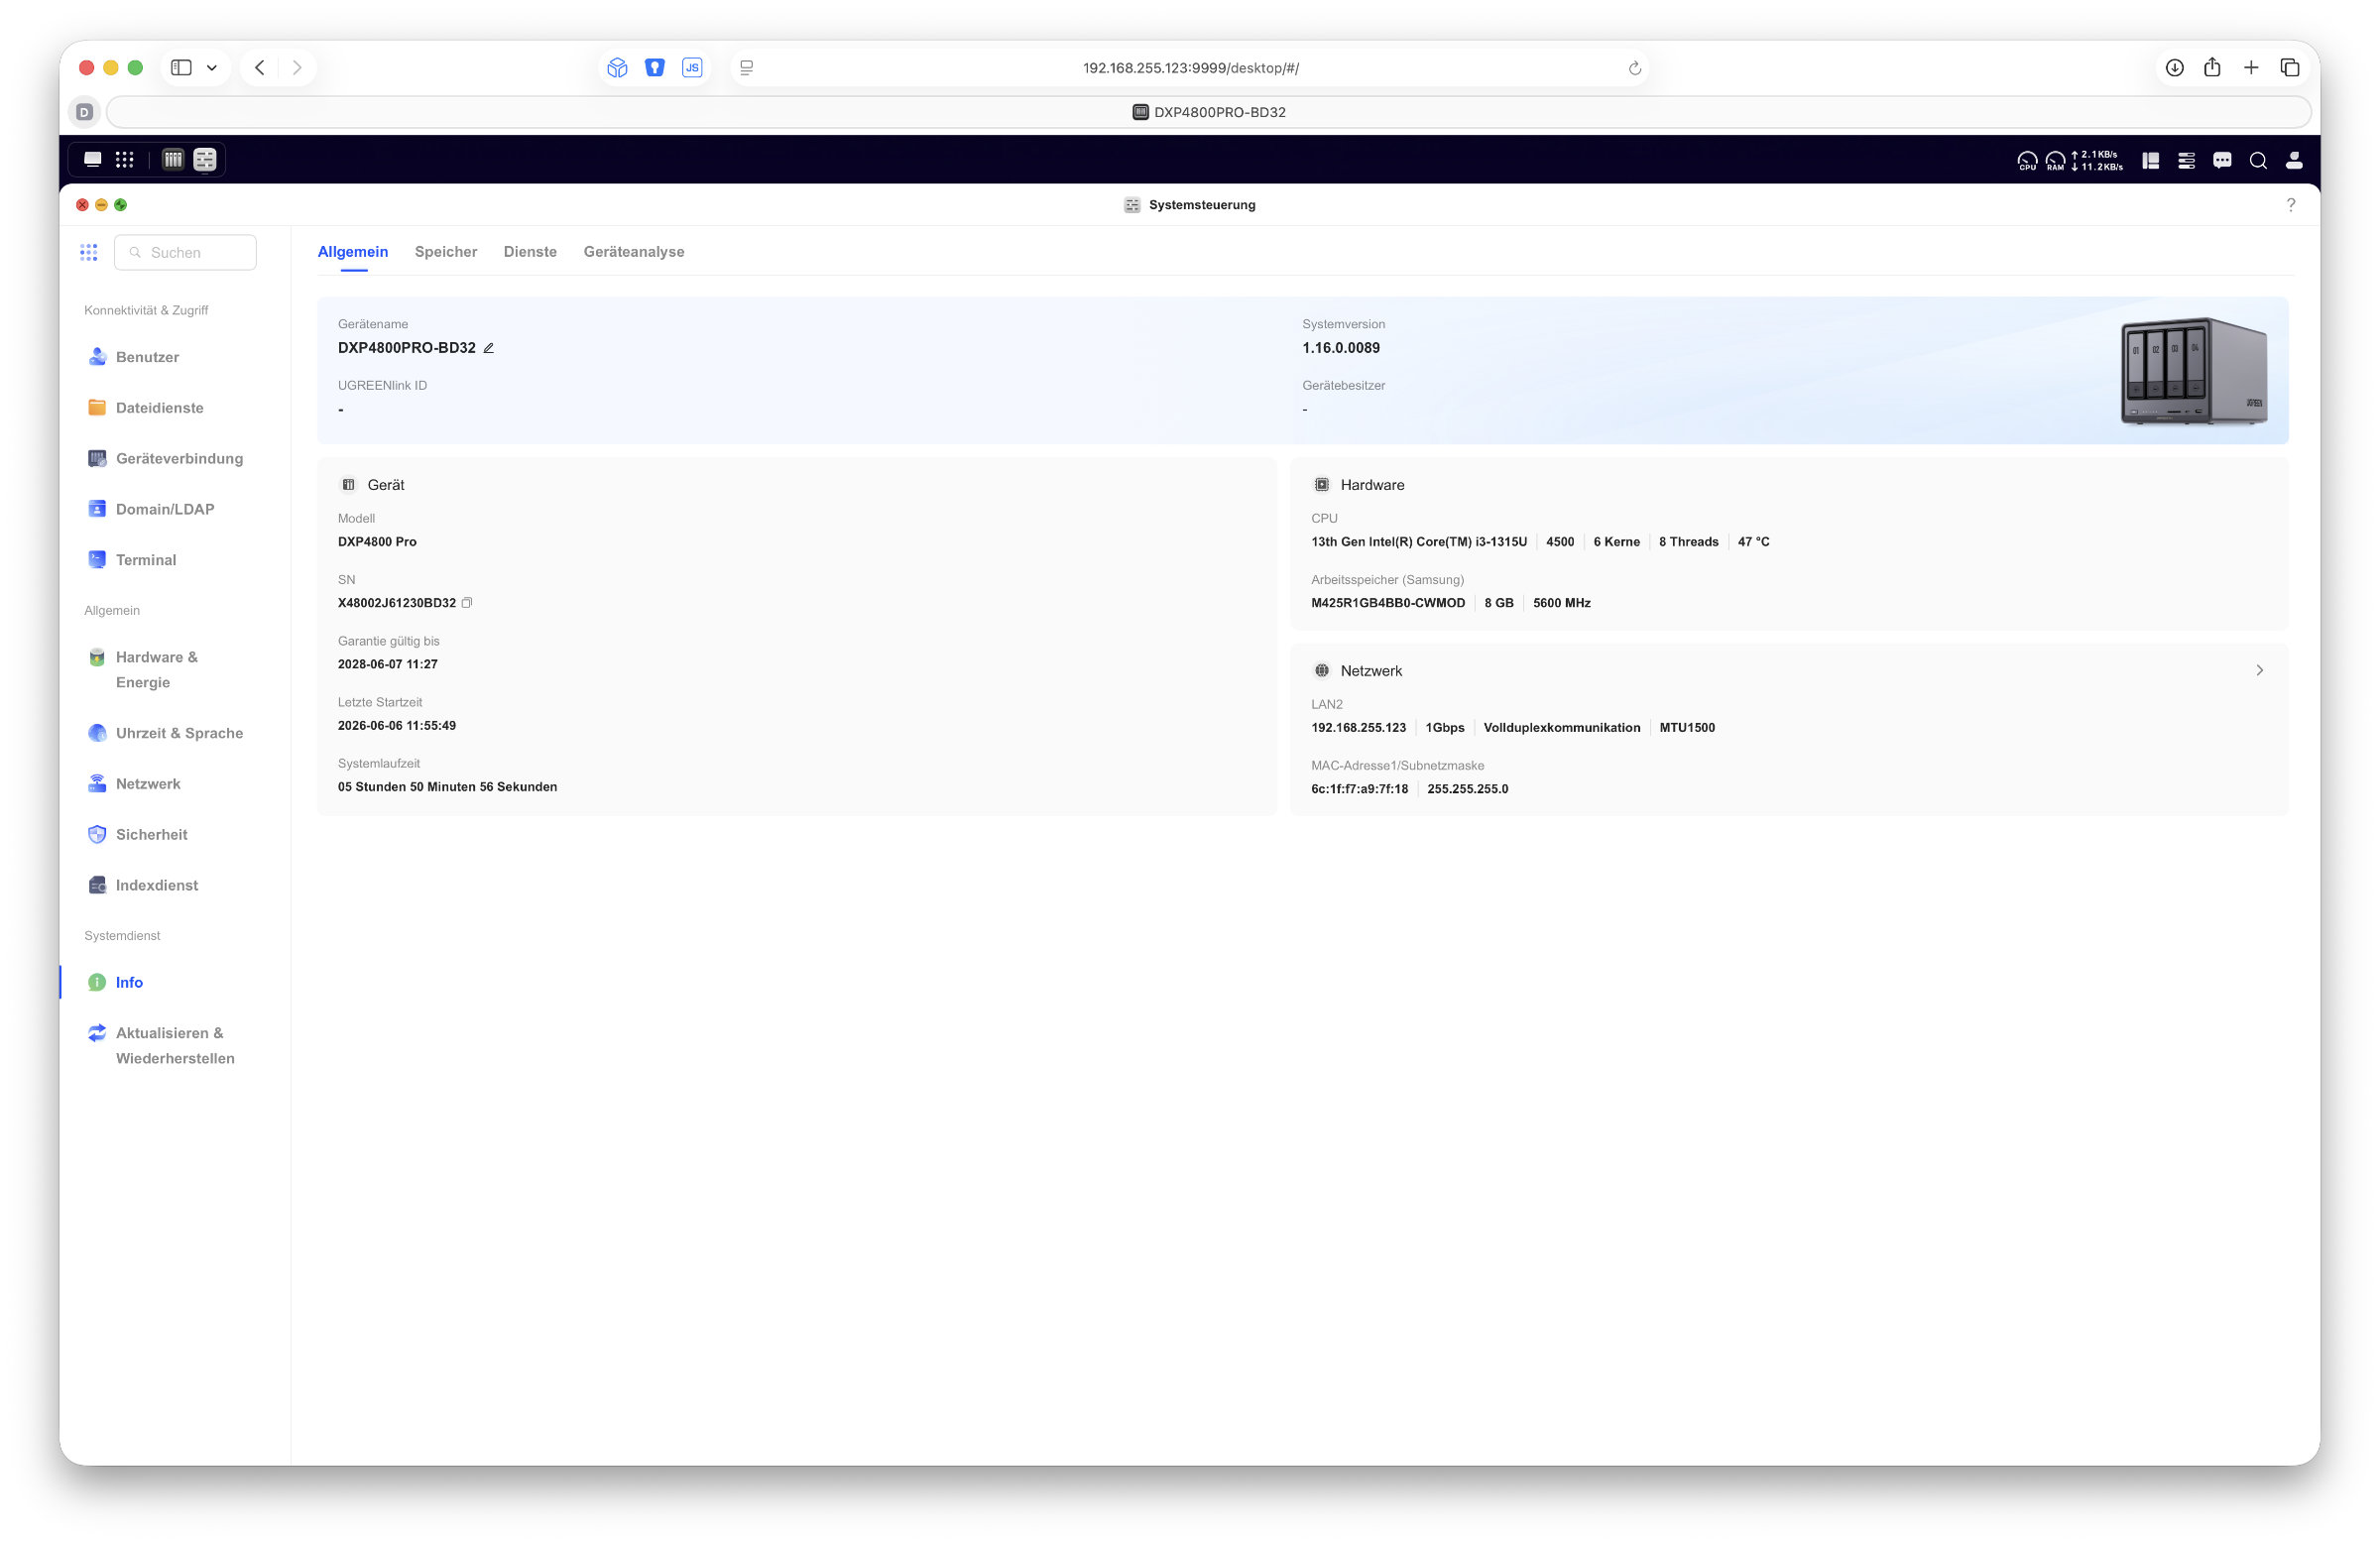
Task: Switch to the Geräteanalyse tab
Action: [634, 252]
